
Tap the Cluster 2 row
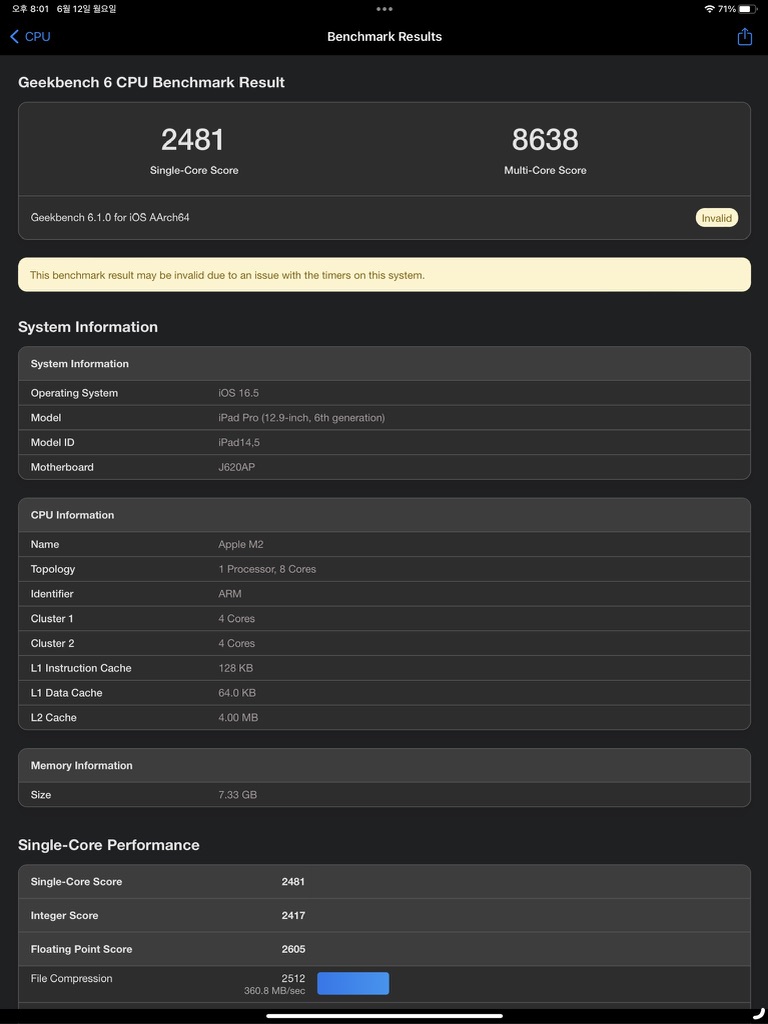click(x=384, y=643)
